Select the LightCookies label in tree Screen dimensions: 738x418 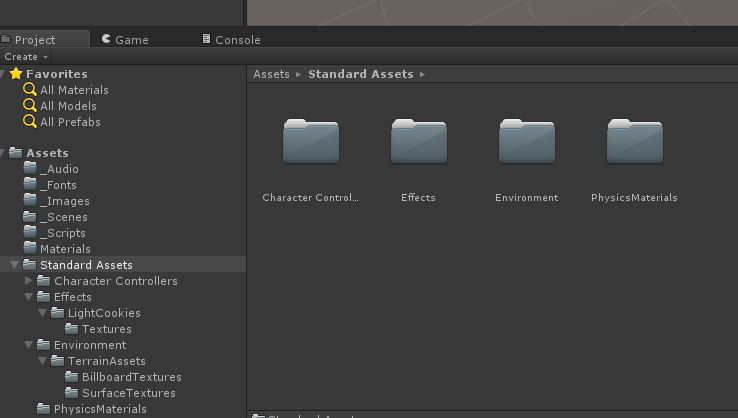tap(104, 313)
